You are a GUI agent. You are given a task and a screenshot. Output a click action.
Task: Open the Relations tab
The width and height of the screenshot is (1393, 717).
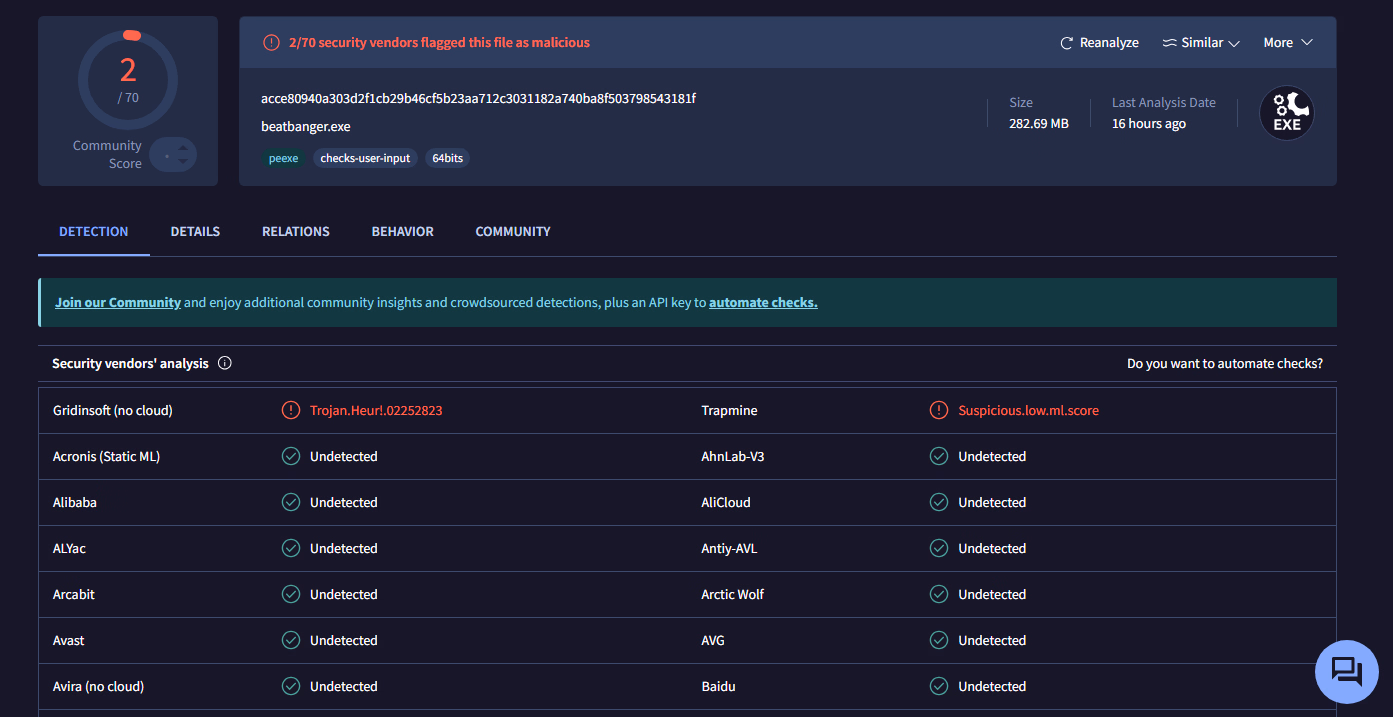295,231
